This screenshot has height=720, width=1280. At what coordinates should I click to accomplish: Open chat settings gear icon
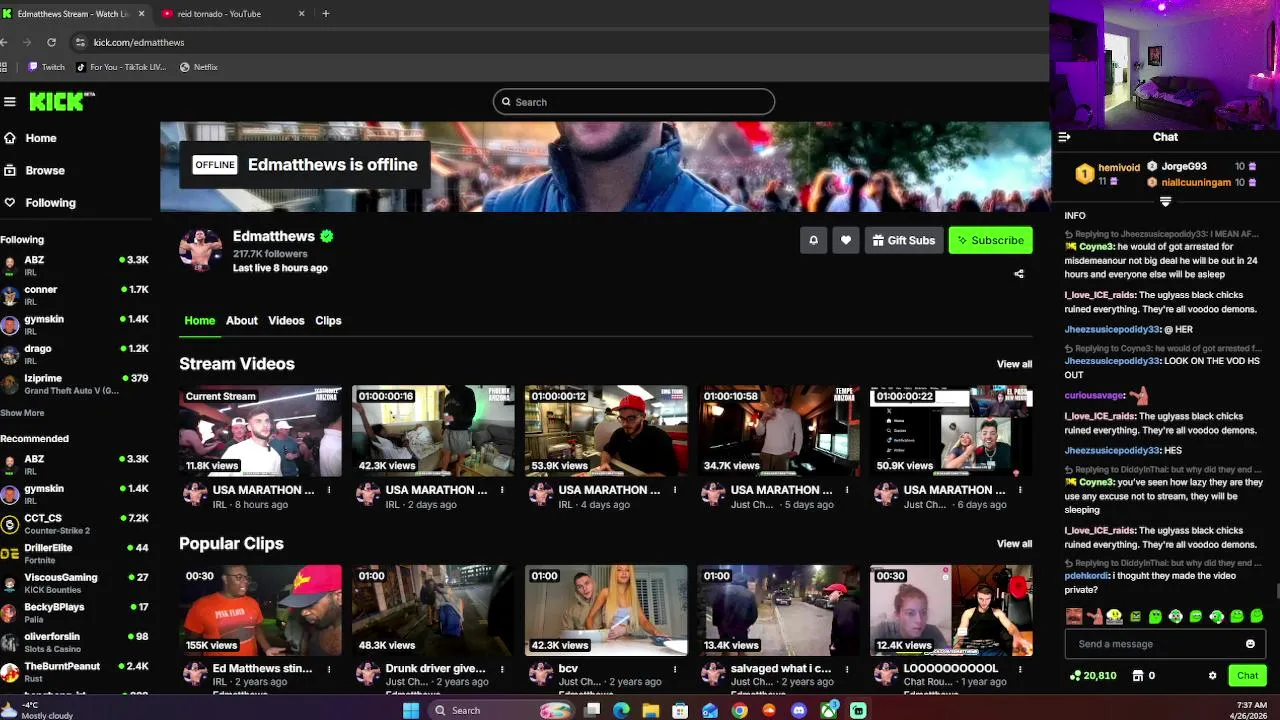[x=1213, y=675]
